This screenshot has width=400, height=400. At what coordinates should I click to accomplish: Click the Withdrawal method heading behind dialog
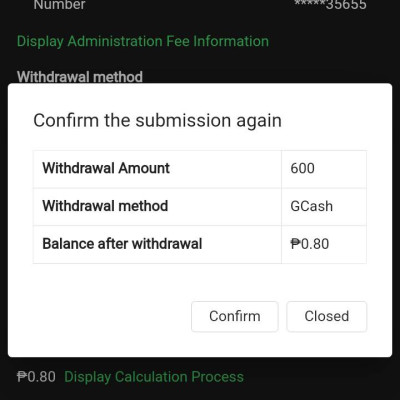(80, 77)
